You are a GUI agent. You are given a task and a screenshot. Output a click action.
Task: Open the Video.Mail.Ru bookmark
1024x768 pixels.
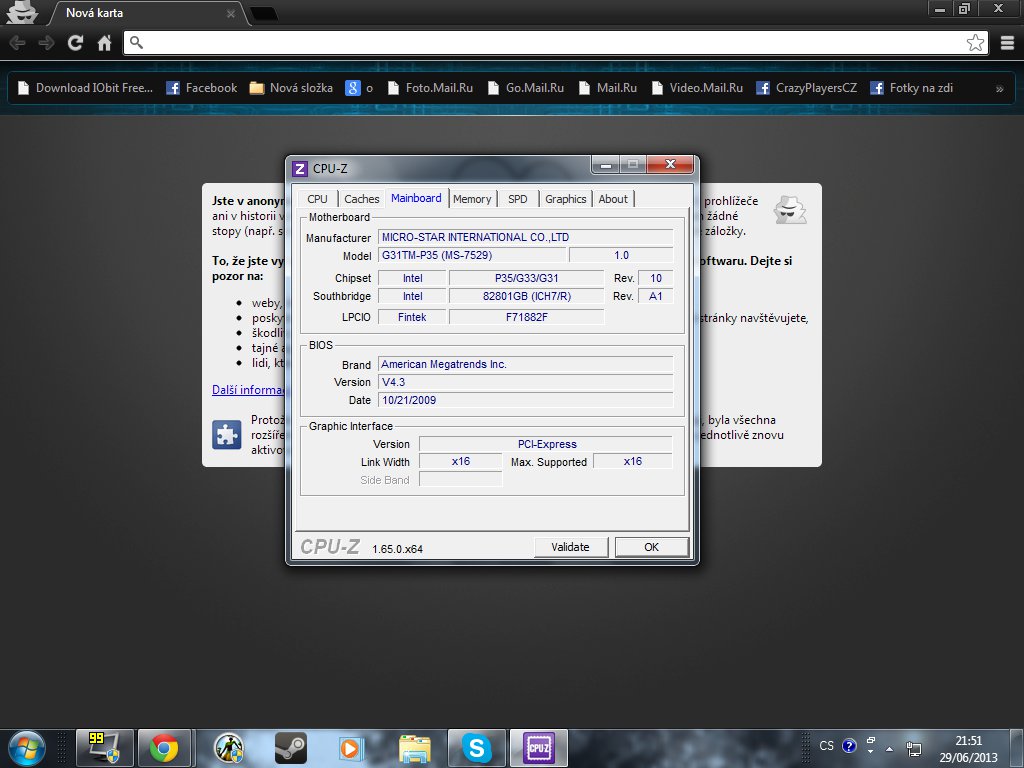(697, 88)
